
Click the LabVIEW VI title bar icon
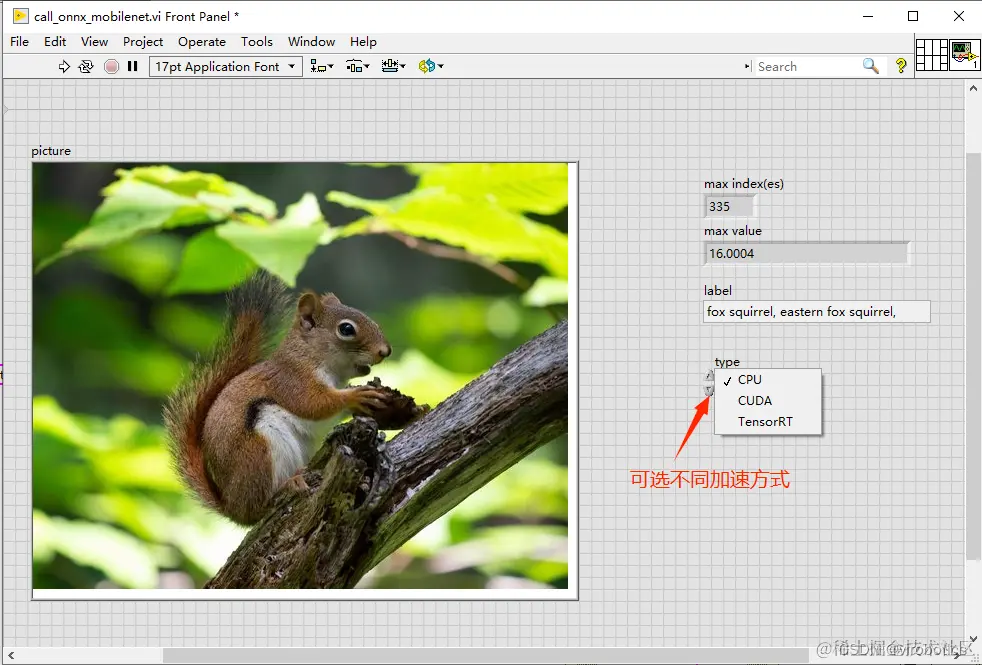(21, 16)
